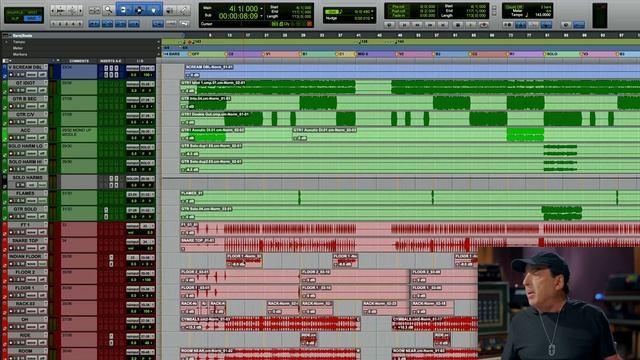Click the main counter value field

pos(243,8)
